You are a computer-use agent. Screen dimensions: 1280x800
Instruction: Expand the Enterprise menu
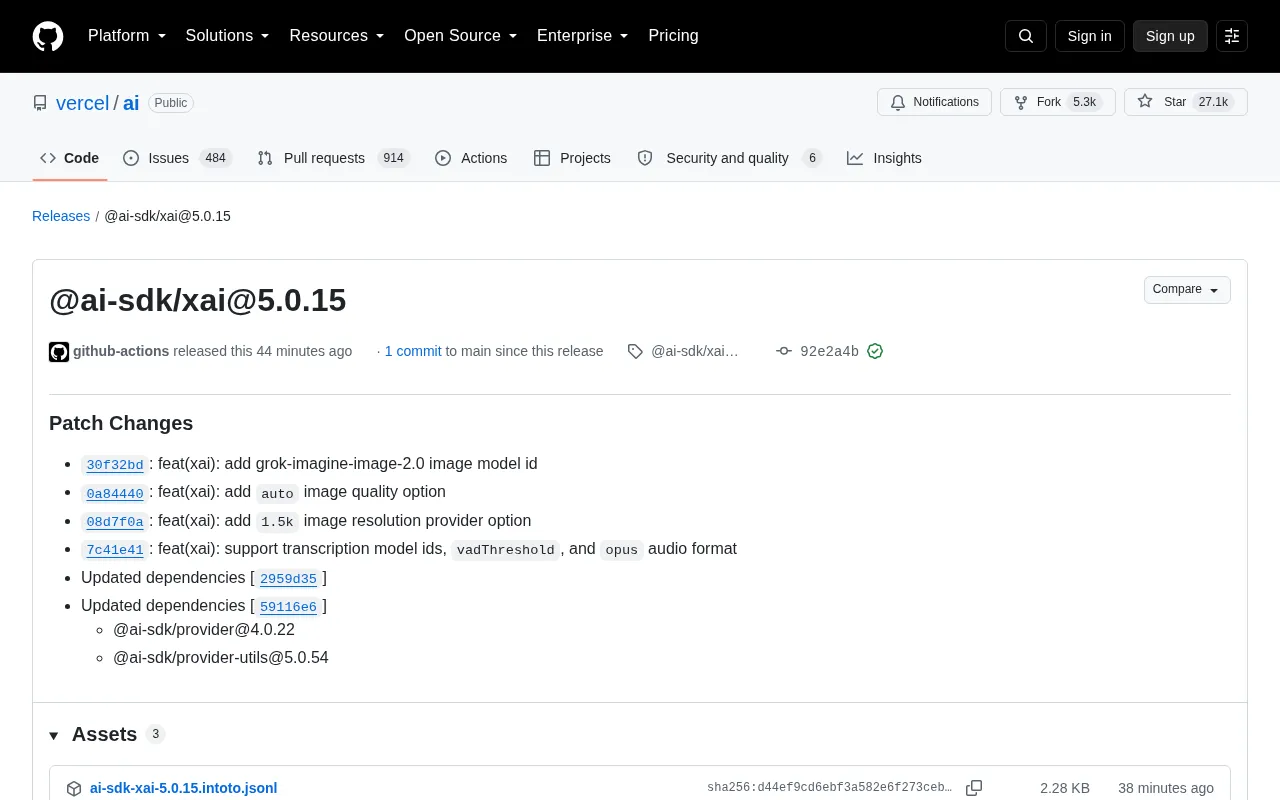[x=583, y=36]
